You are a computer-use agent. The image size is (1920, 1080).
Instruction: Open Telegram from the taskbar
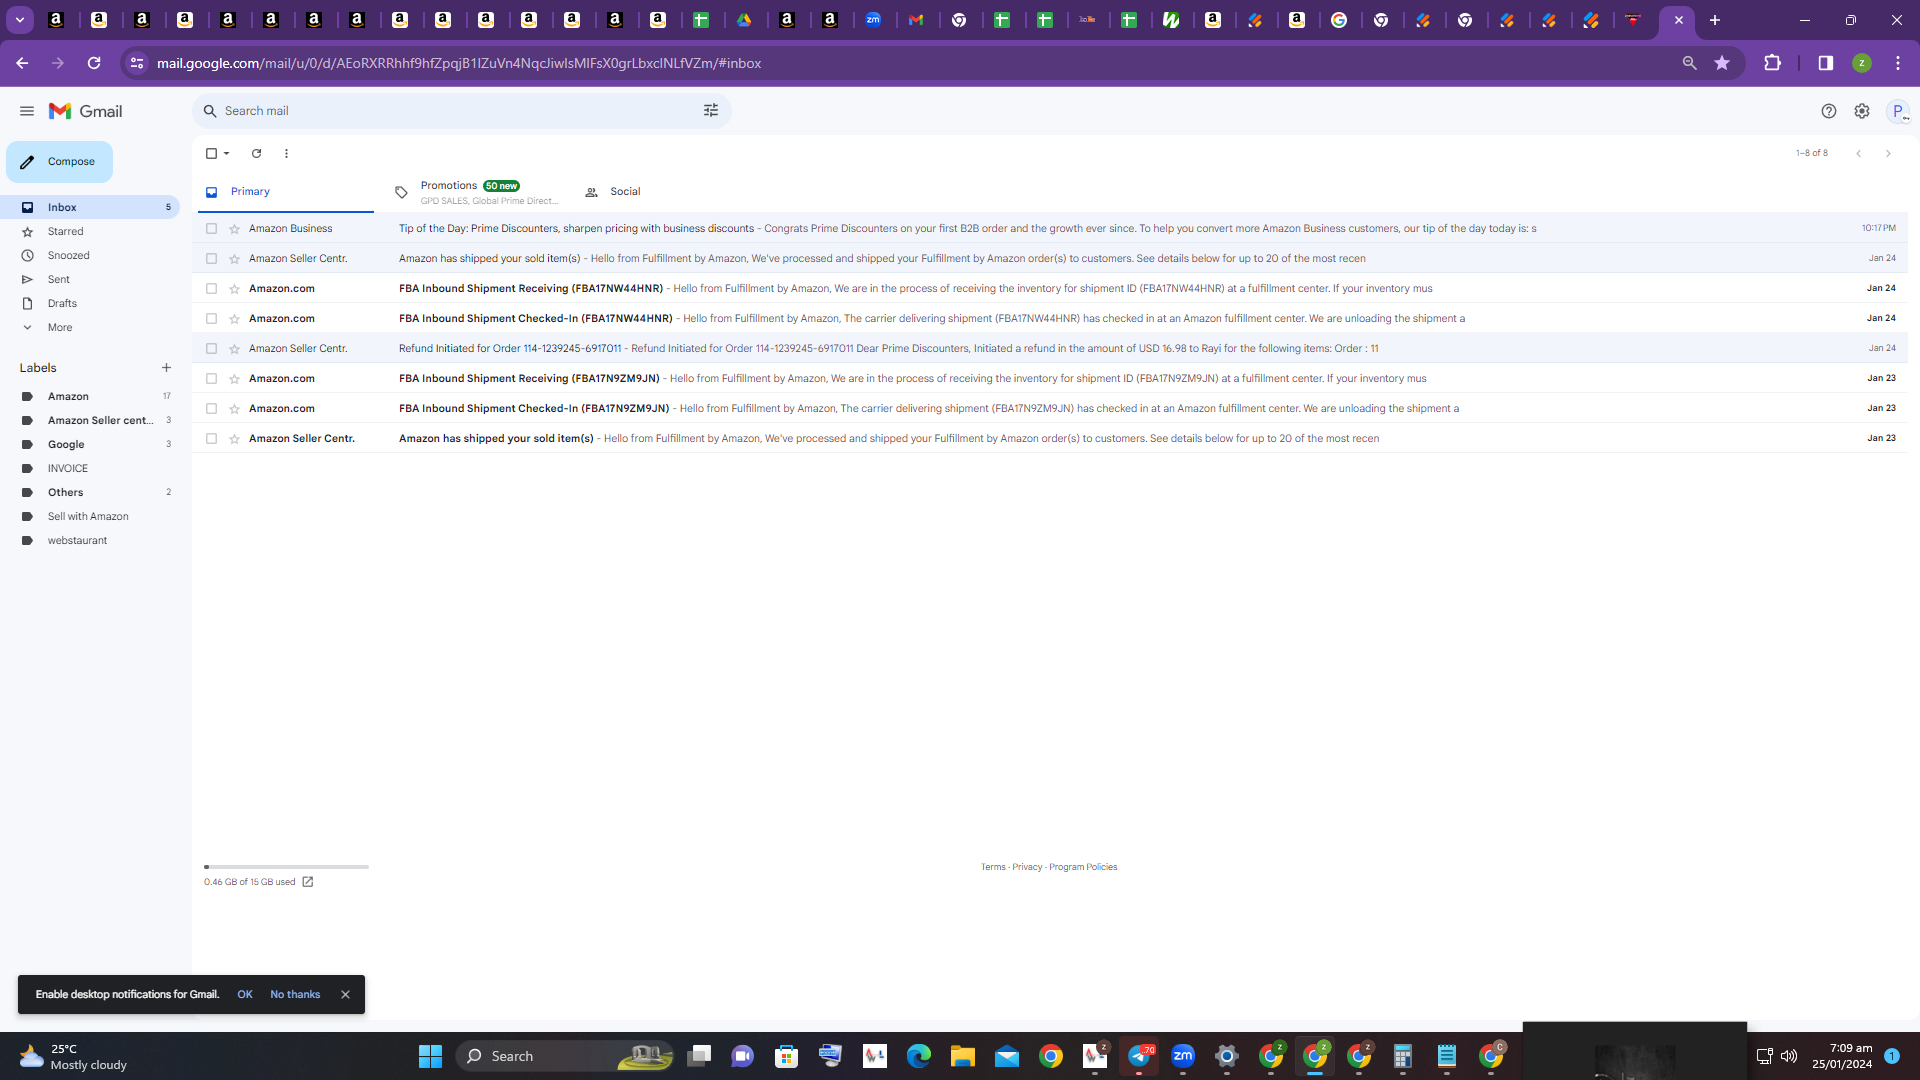1139,1056
